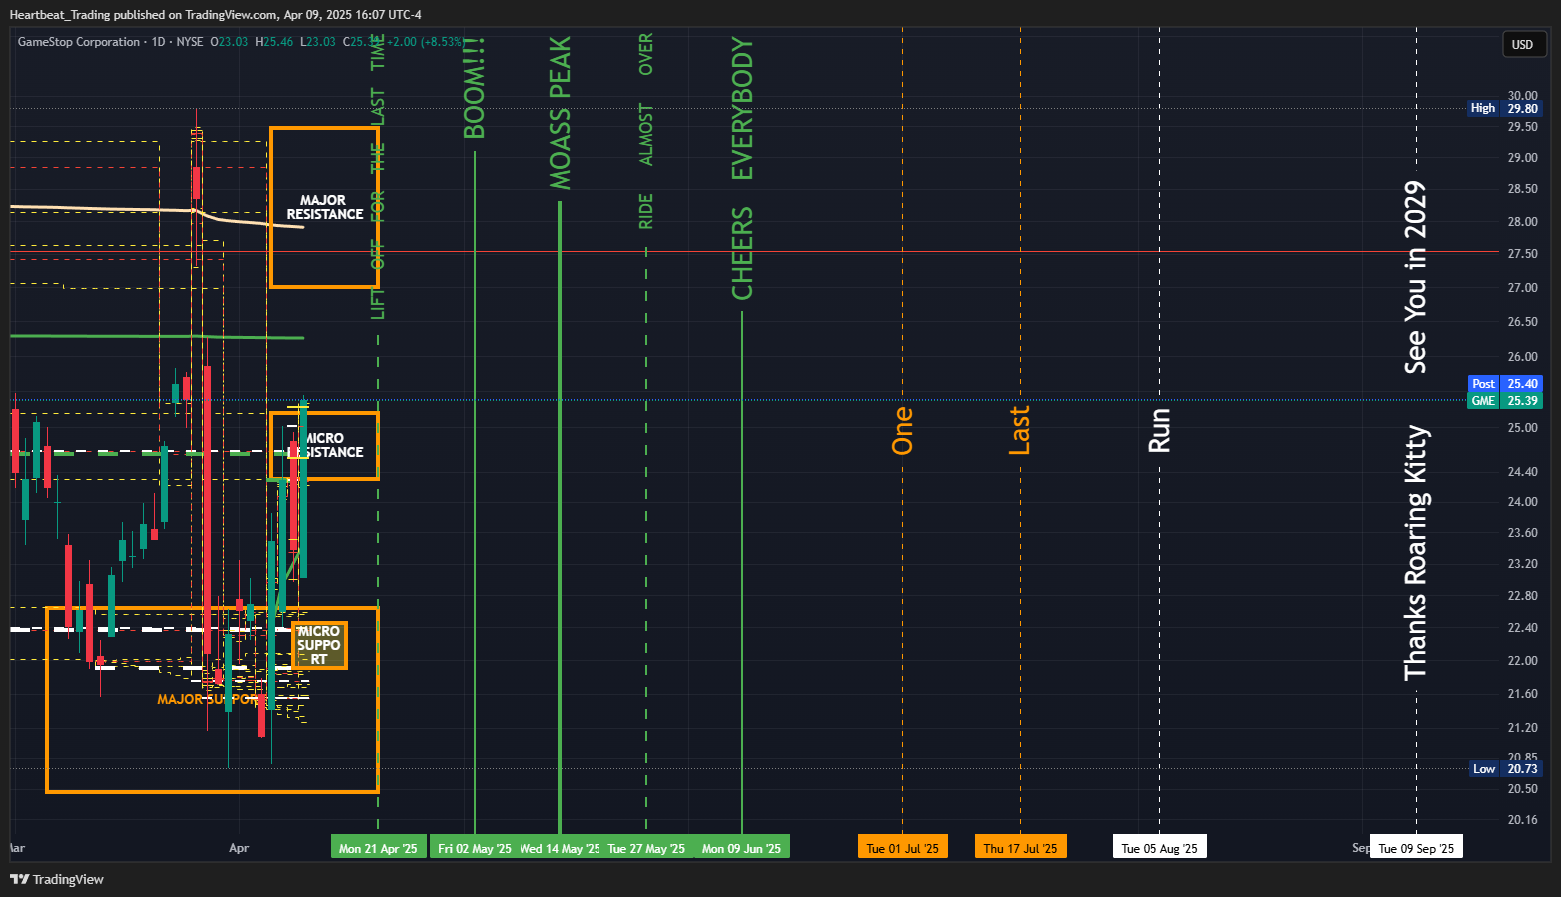Viewport: 1561px width, 897px height.
Task: Click the 27.50 price axis value
Action: click(x=1522, y=254)
